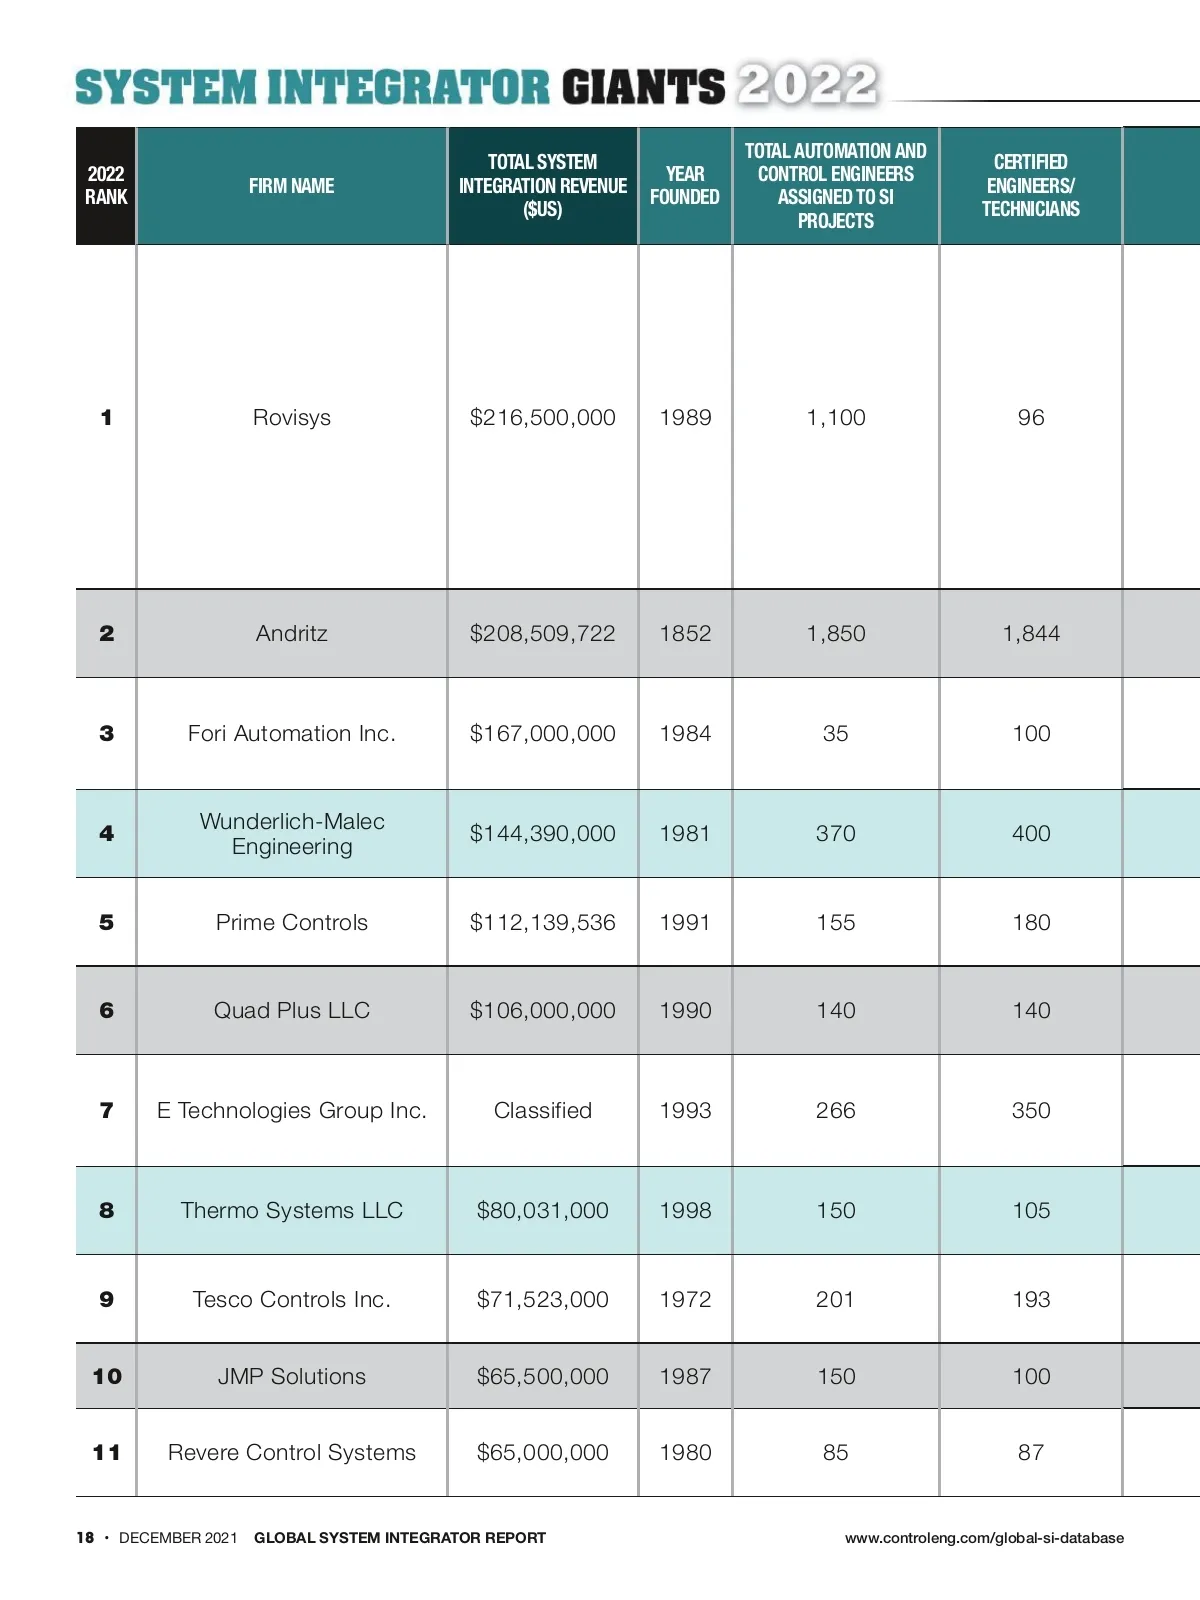The image size is (1200, 1600).
Task: Click the Global System Integrator Report footer text
Action: point(399,1538)
